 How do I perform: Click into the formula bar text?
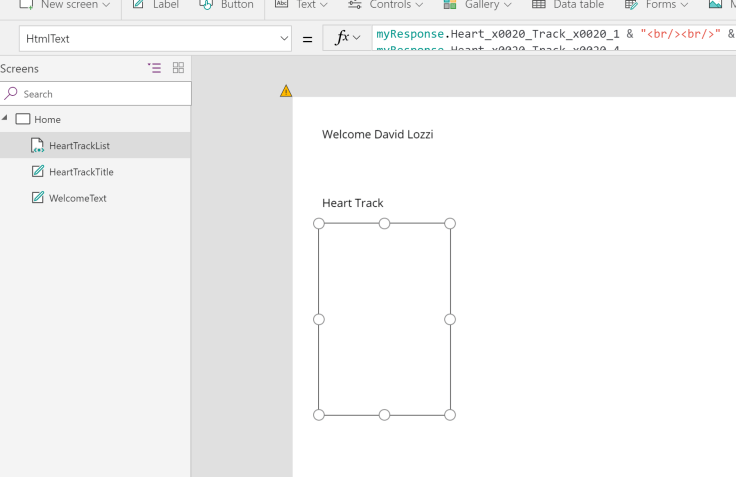(x=554, y=38)
